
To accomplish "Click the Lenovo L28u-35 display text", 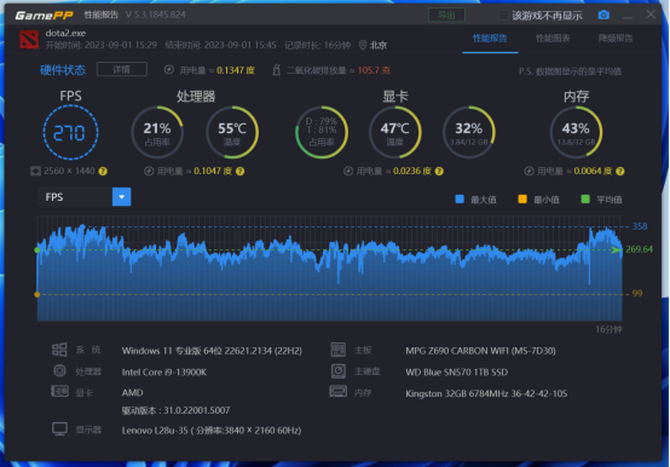I will (212, 430).
